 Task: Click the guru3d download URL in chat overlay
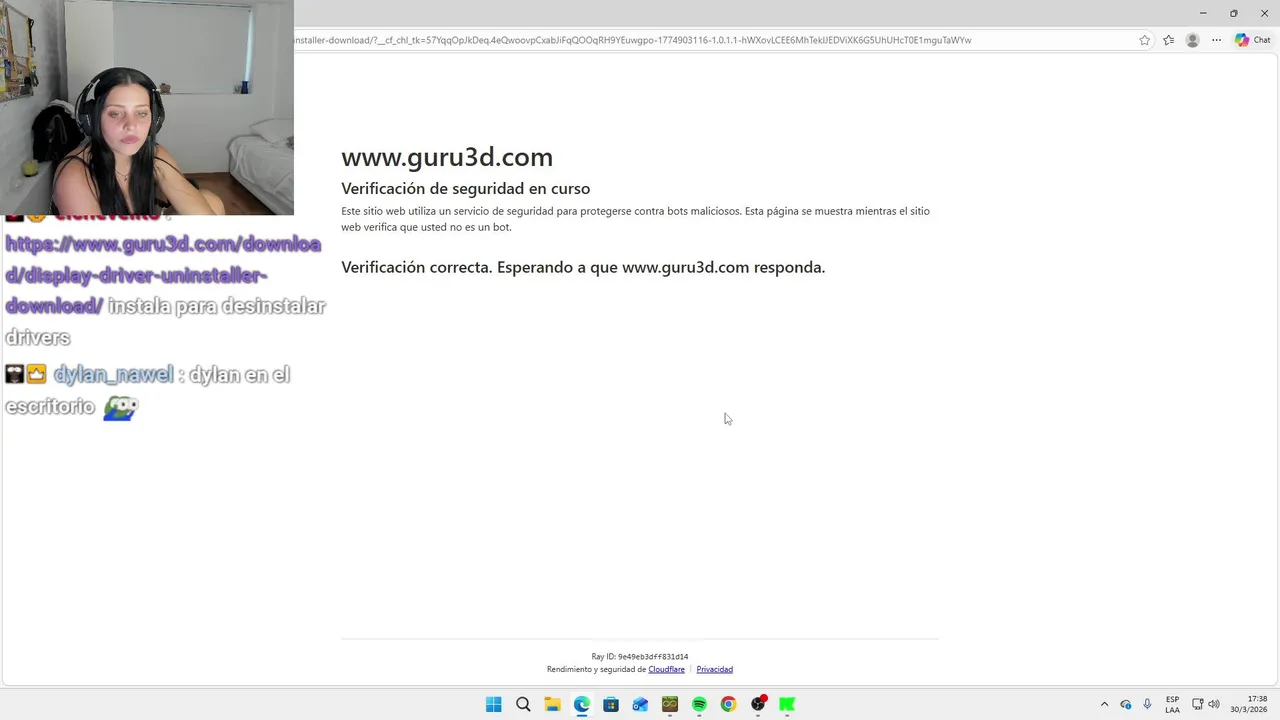(163, 275)
